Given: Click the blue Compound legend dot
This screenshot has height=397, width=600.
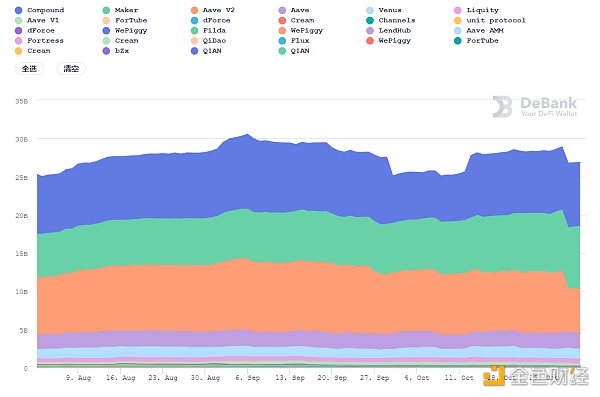Looking at the screenshot, I should coord(18,10).
